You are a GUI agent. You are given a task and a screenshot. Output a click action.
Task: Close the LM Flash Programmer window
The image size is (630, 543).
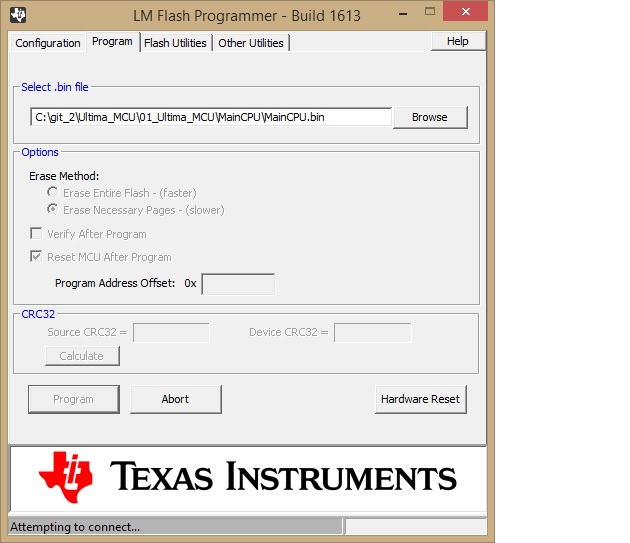(465, 11)
